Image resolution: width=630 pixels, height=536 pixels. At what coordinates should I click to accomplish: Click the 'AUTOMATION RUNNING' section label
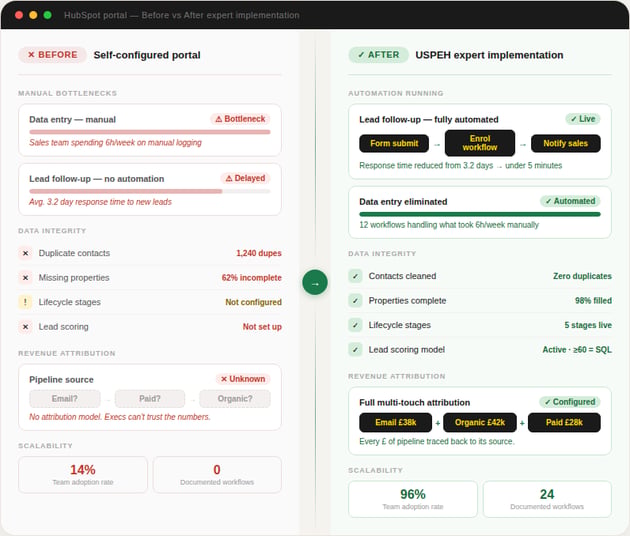[x=396, y=93]
